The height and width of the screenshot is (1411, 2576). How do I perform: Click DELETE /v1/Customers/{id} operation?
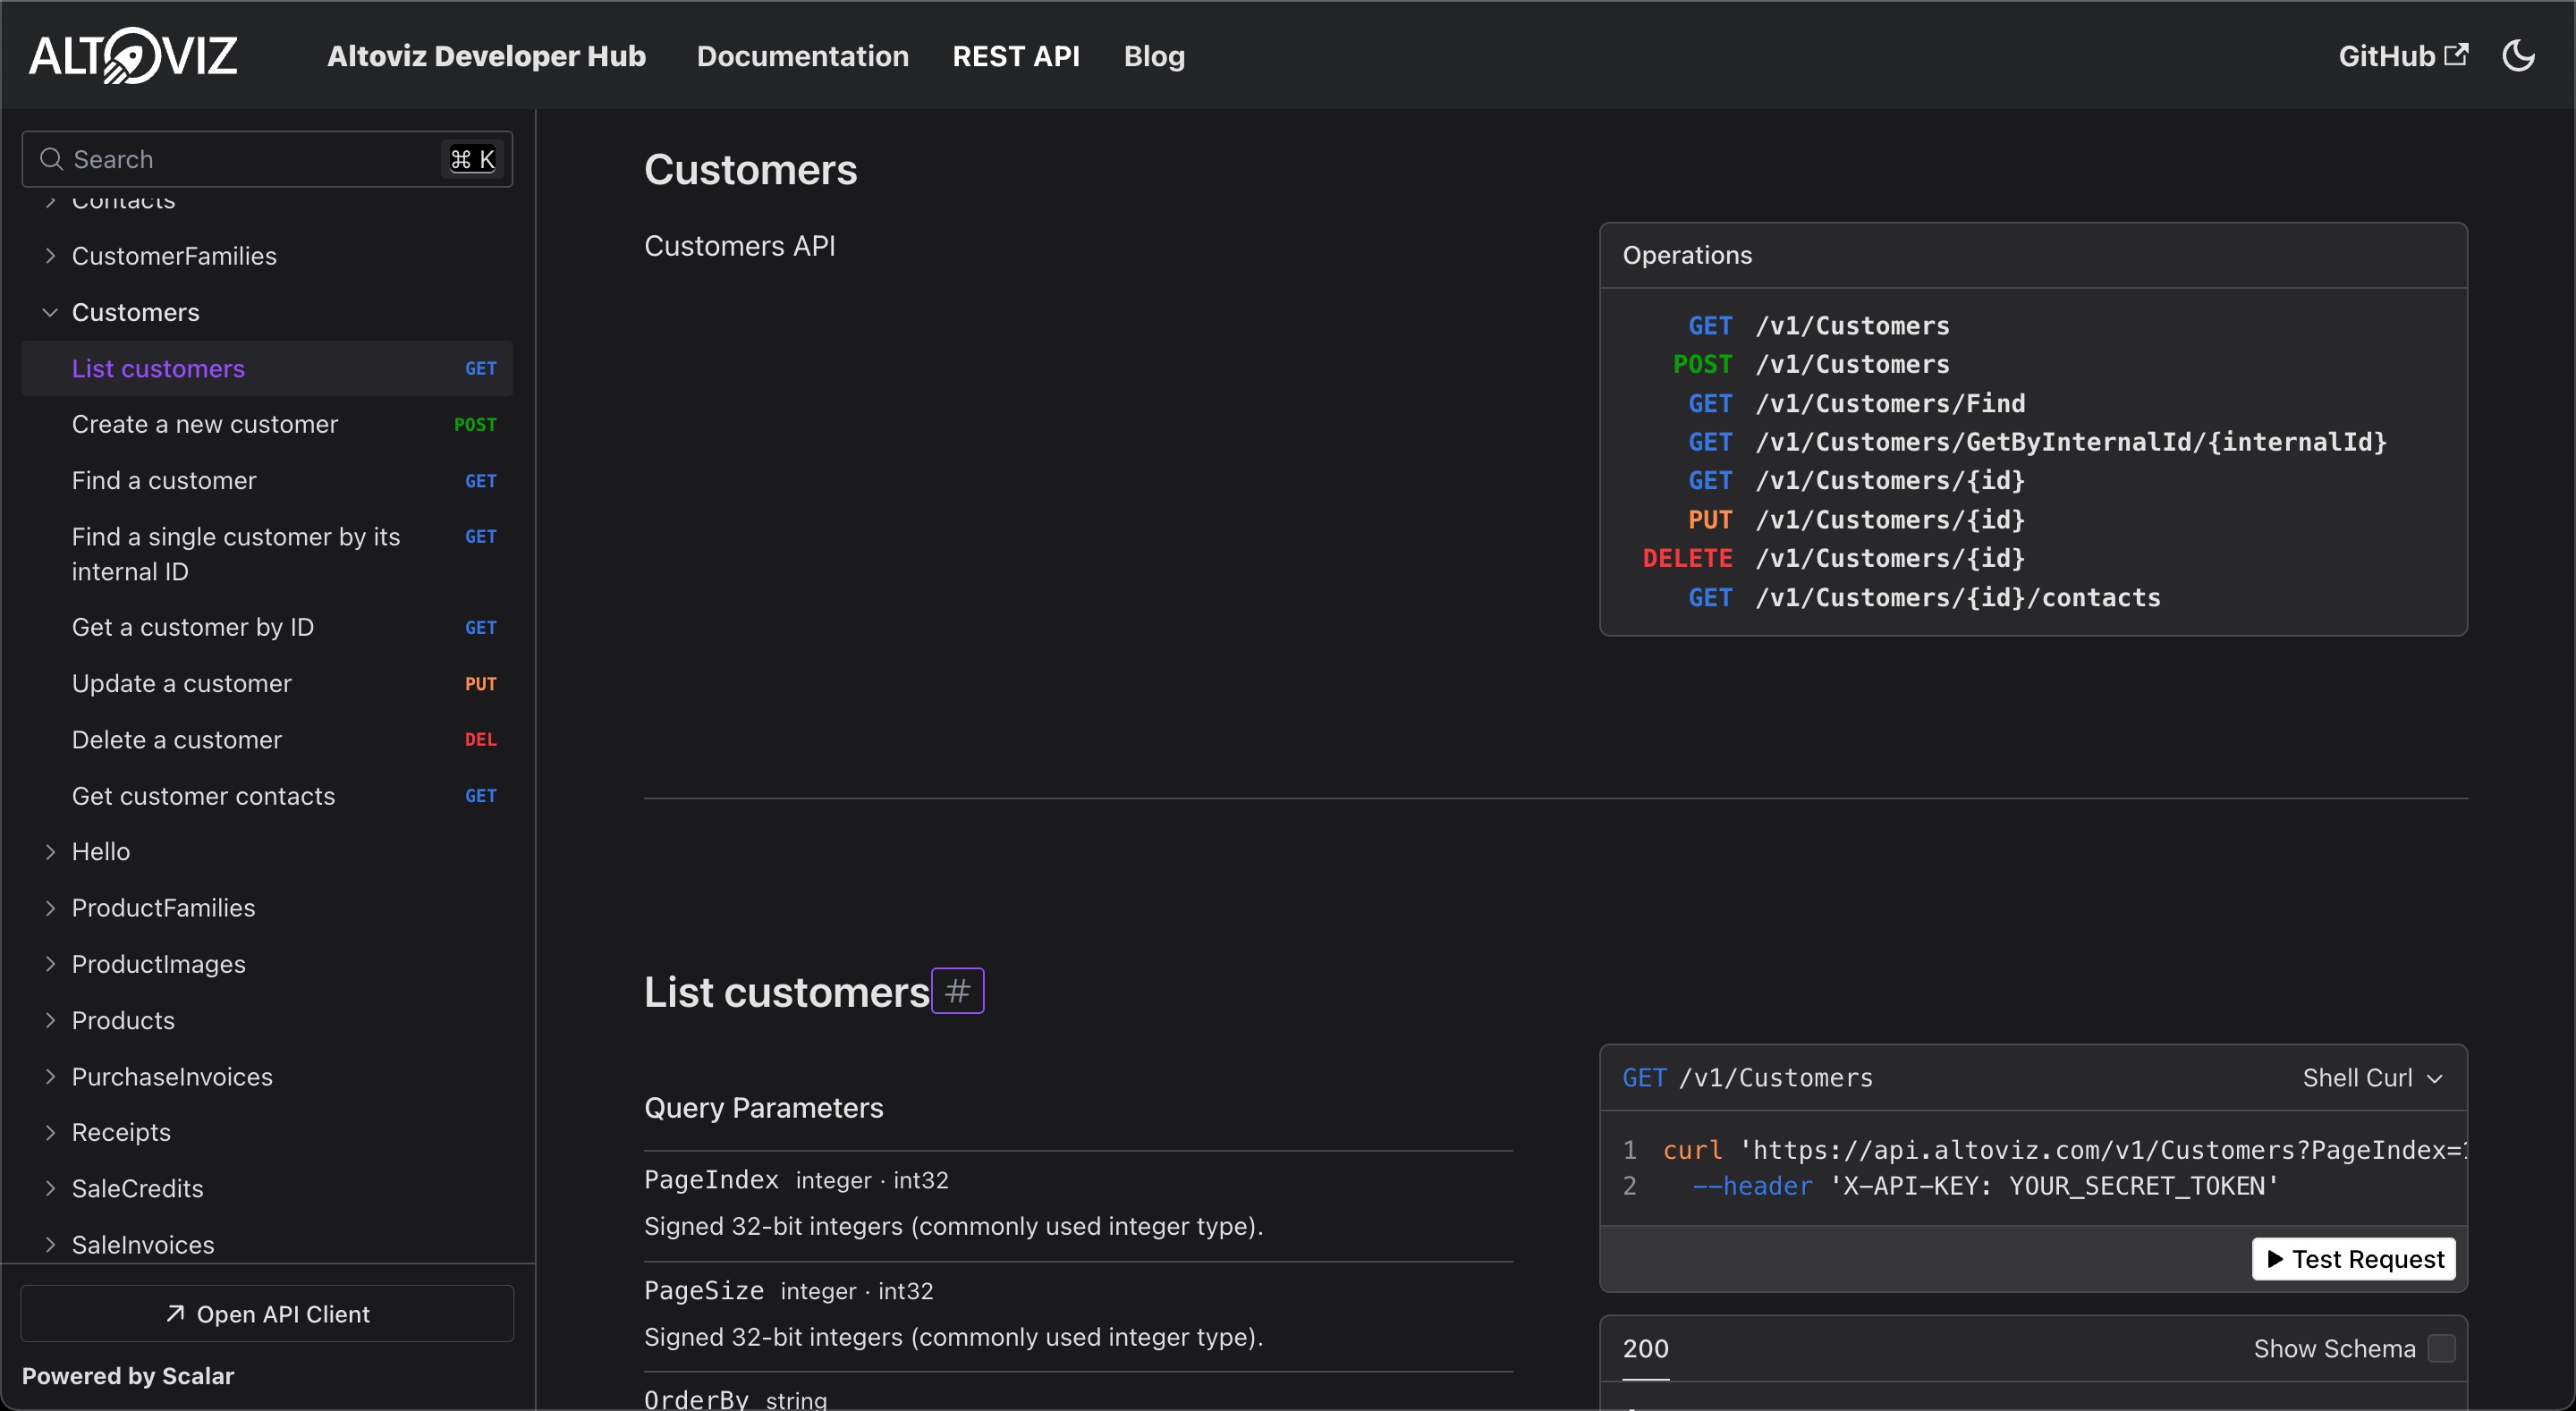pyautogui.click(x=1834, y=558)
